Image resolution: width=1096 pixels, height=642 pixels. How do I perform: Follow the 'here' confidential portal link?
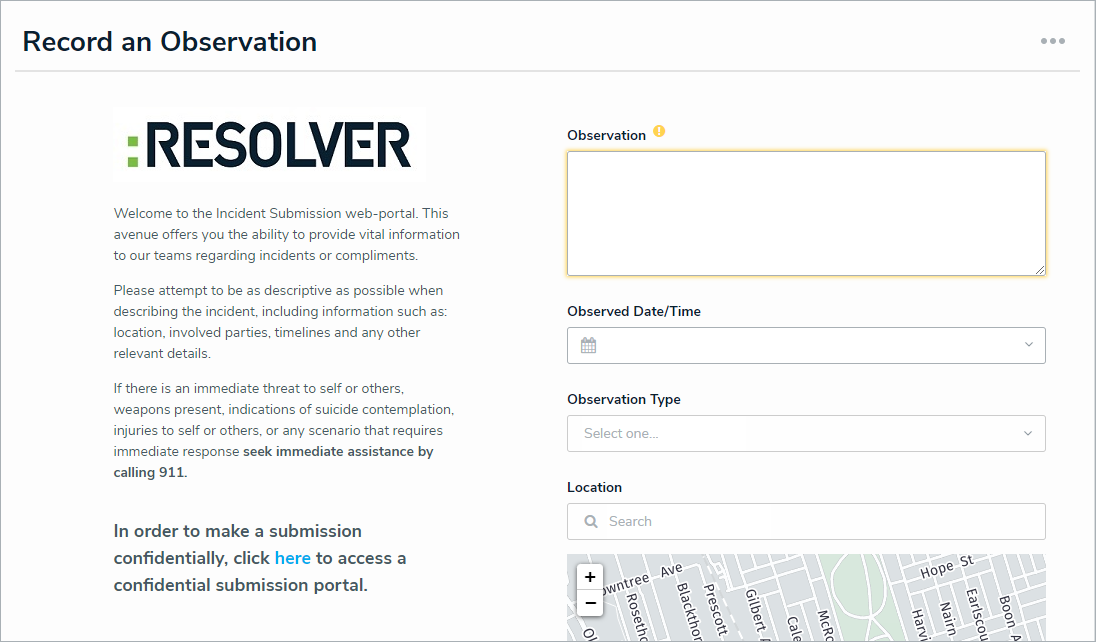(x=292, y=558)
